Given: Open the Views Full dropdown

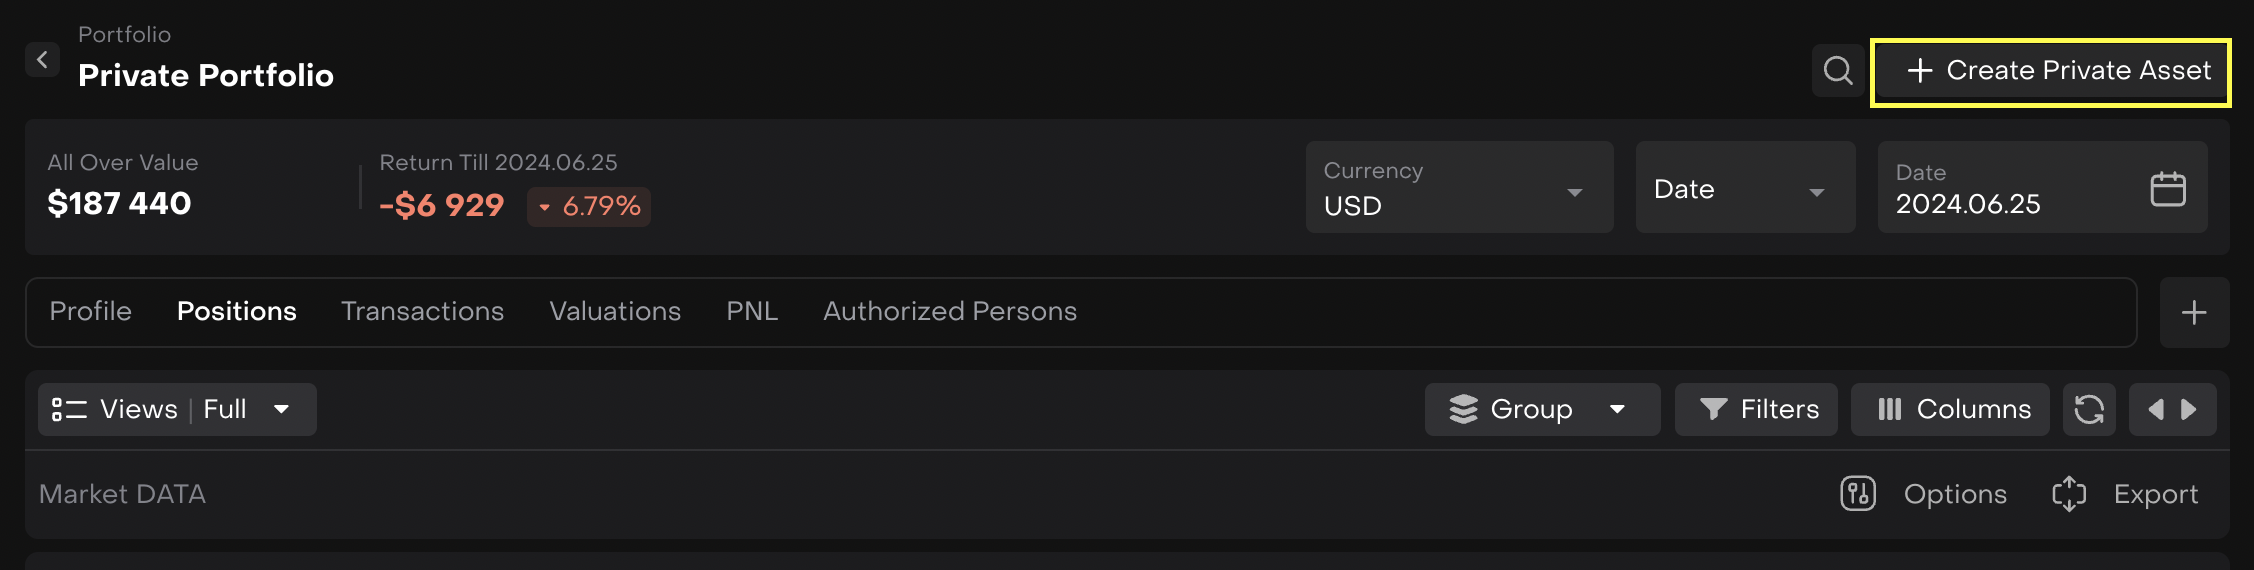Looking at the screenshot, I should pos(177,409).
